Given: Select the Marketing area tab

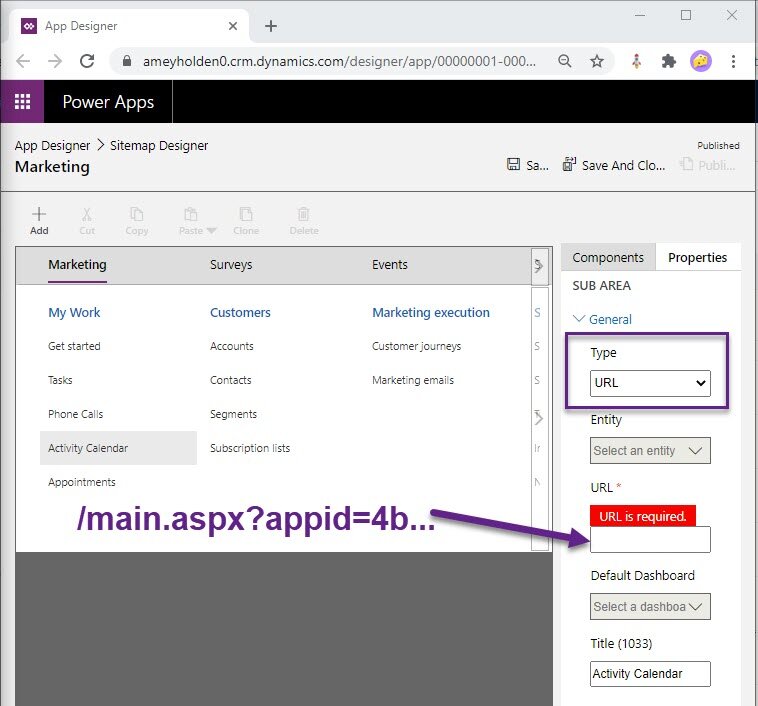Looking at the screenshot, I should tap(77, 265).
